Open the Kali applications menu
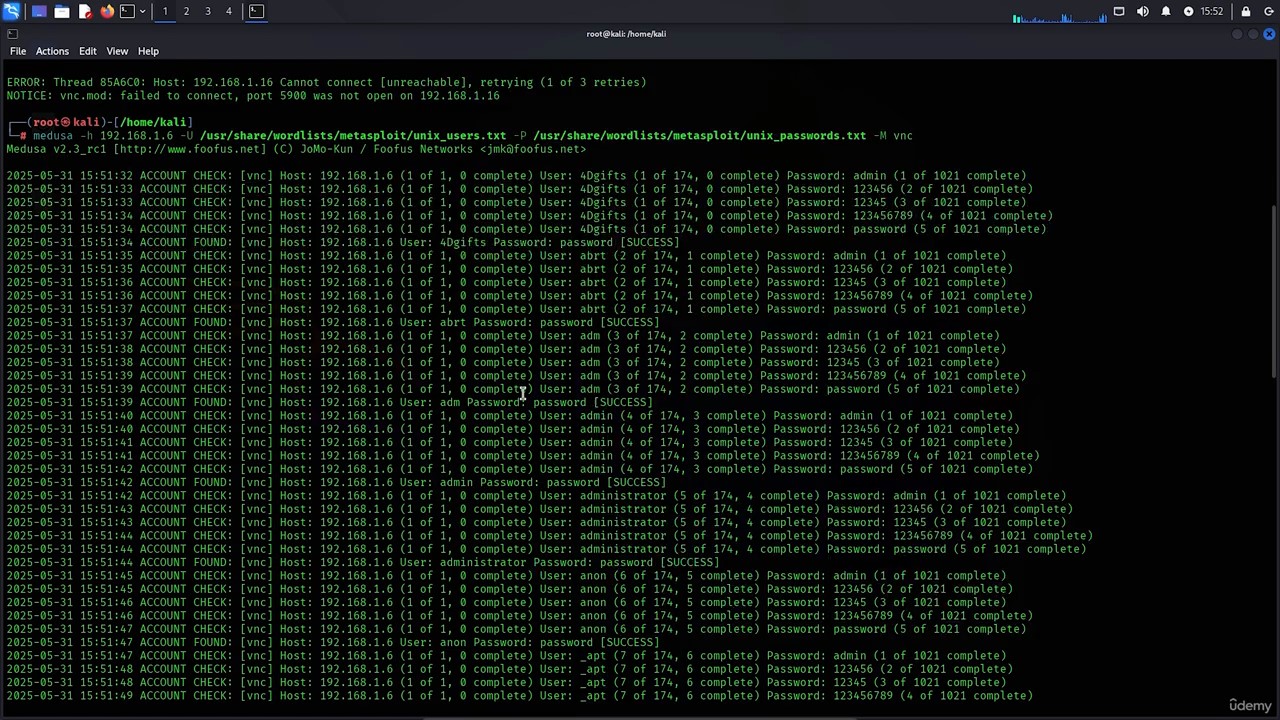Image resolution: width=1280 pixels, height=720 pixels. (x=11, y=11)
